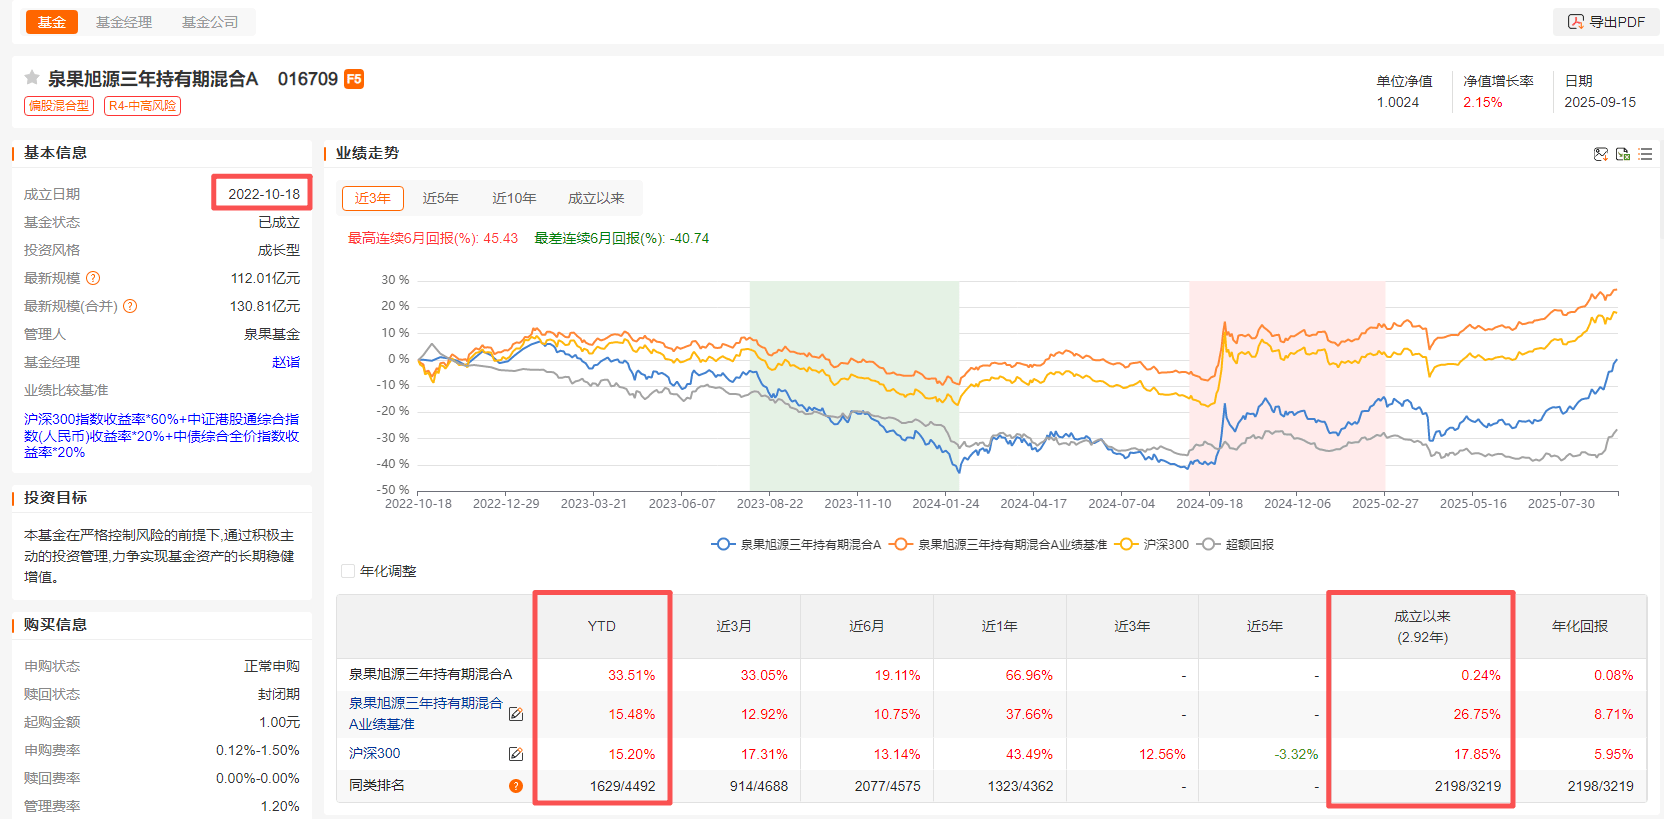Open the 沪深300指数收益率 benchmark description link
Screen dimensions: 1664x819
pyautogui.click(x=162, y=436)
